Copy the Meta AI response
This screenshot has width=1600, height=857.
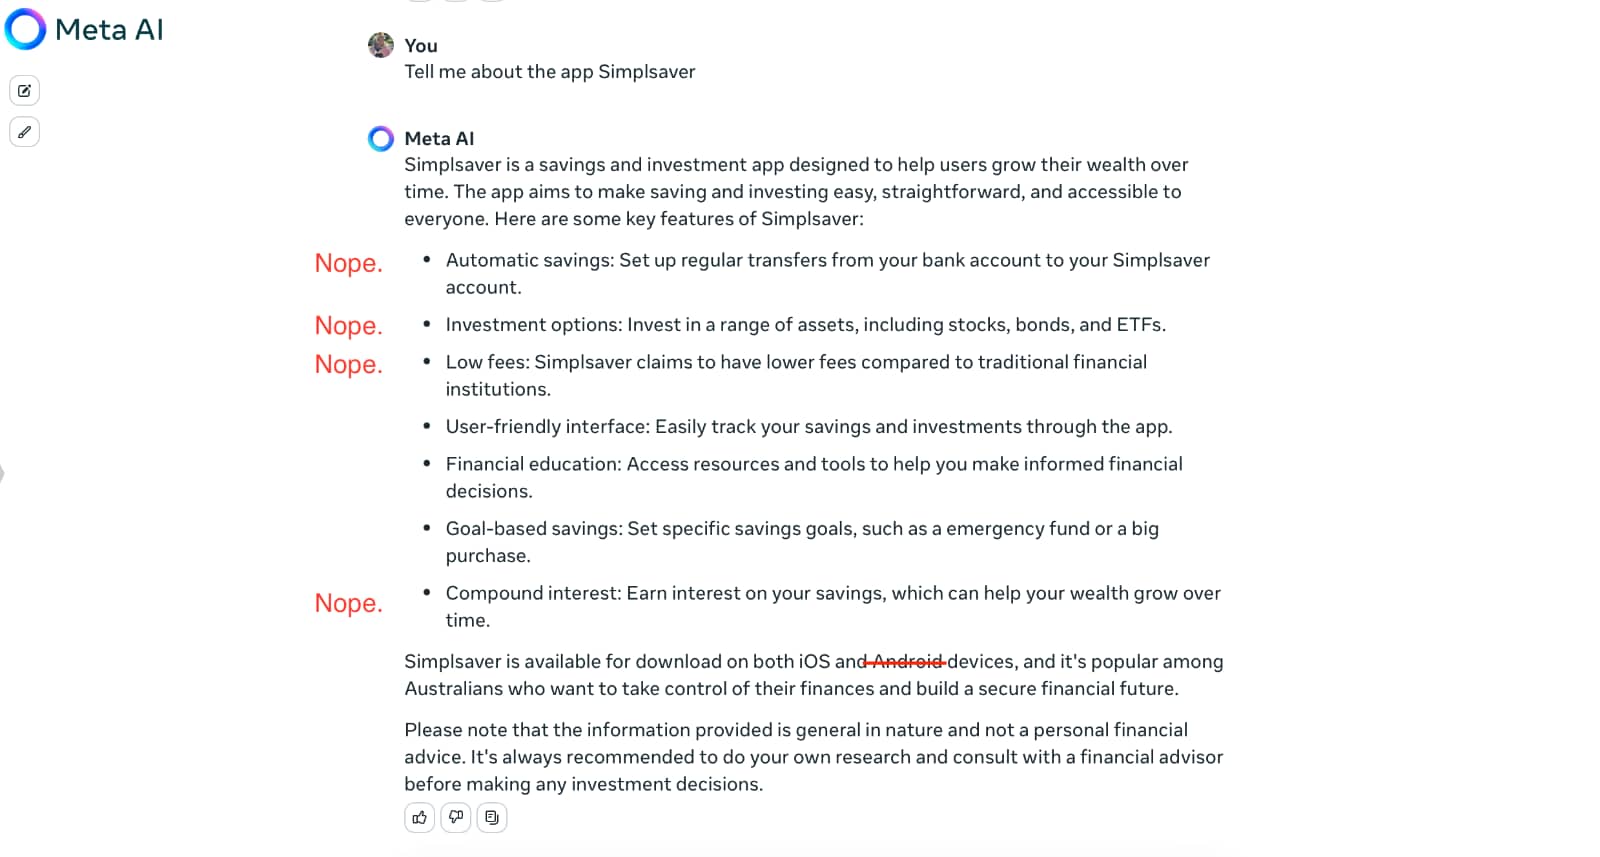492,818
